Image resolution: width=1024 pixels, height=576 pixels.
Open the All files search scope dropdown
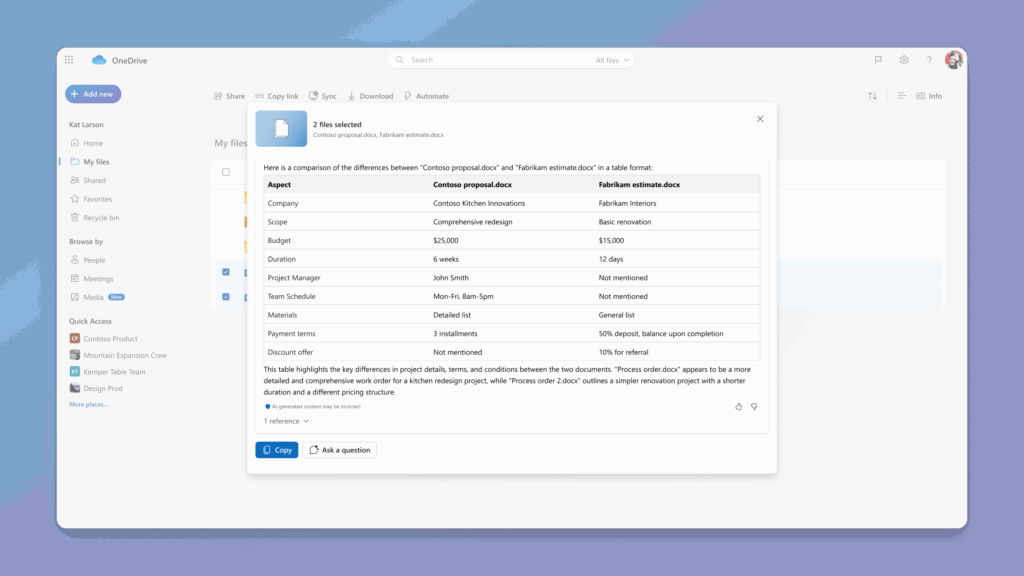(x=612, y=60)
